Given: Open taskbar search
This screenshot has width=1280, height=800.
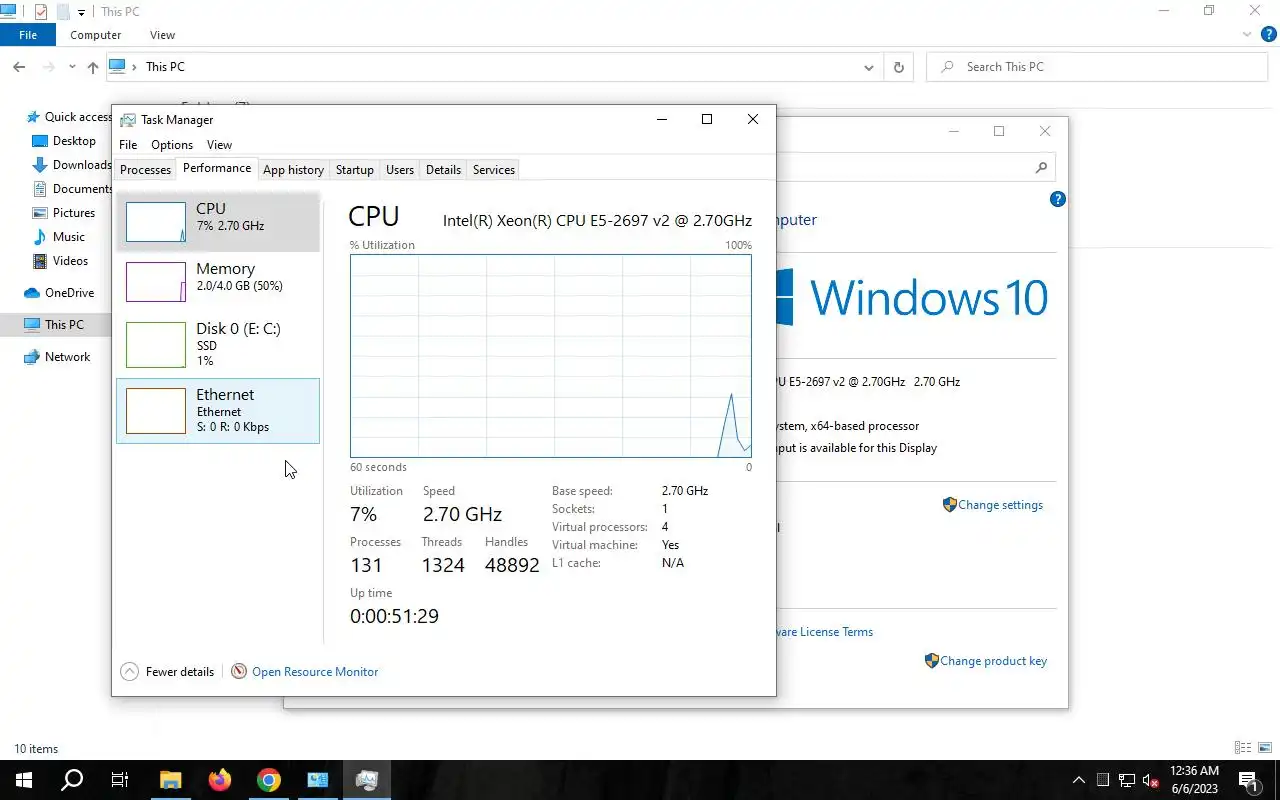Looking at the screenshot, I should [72, 780].
